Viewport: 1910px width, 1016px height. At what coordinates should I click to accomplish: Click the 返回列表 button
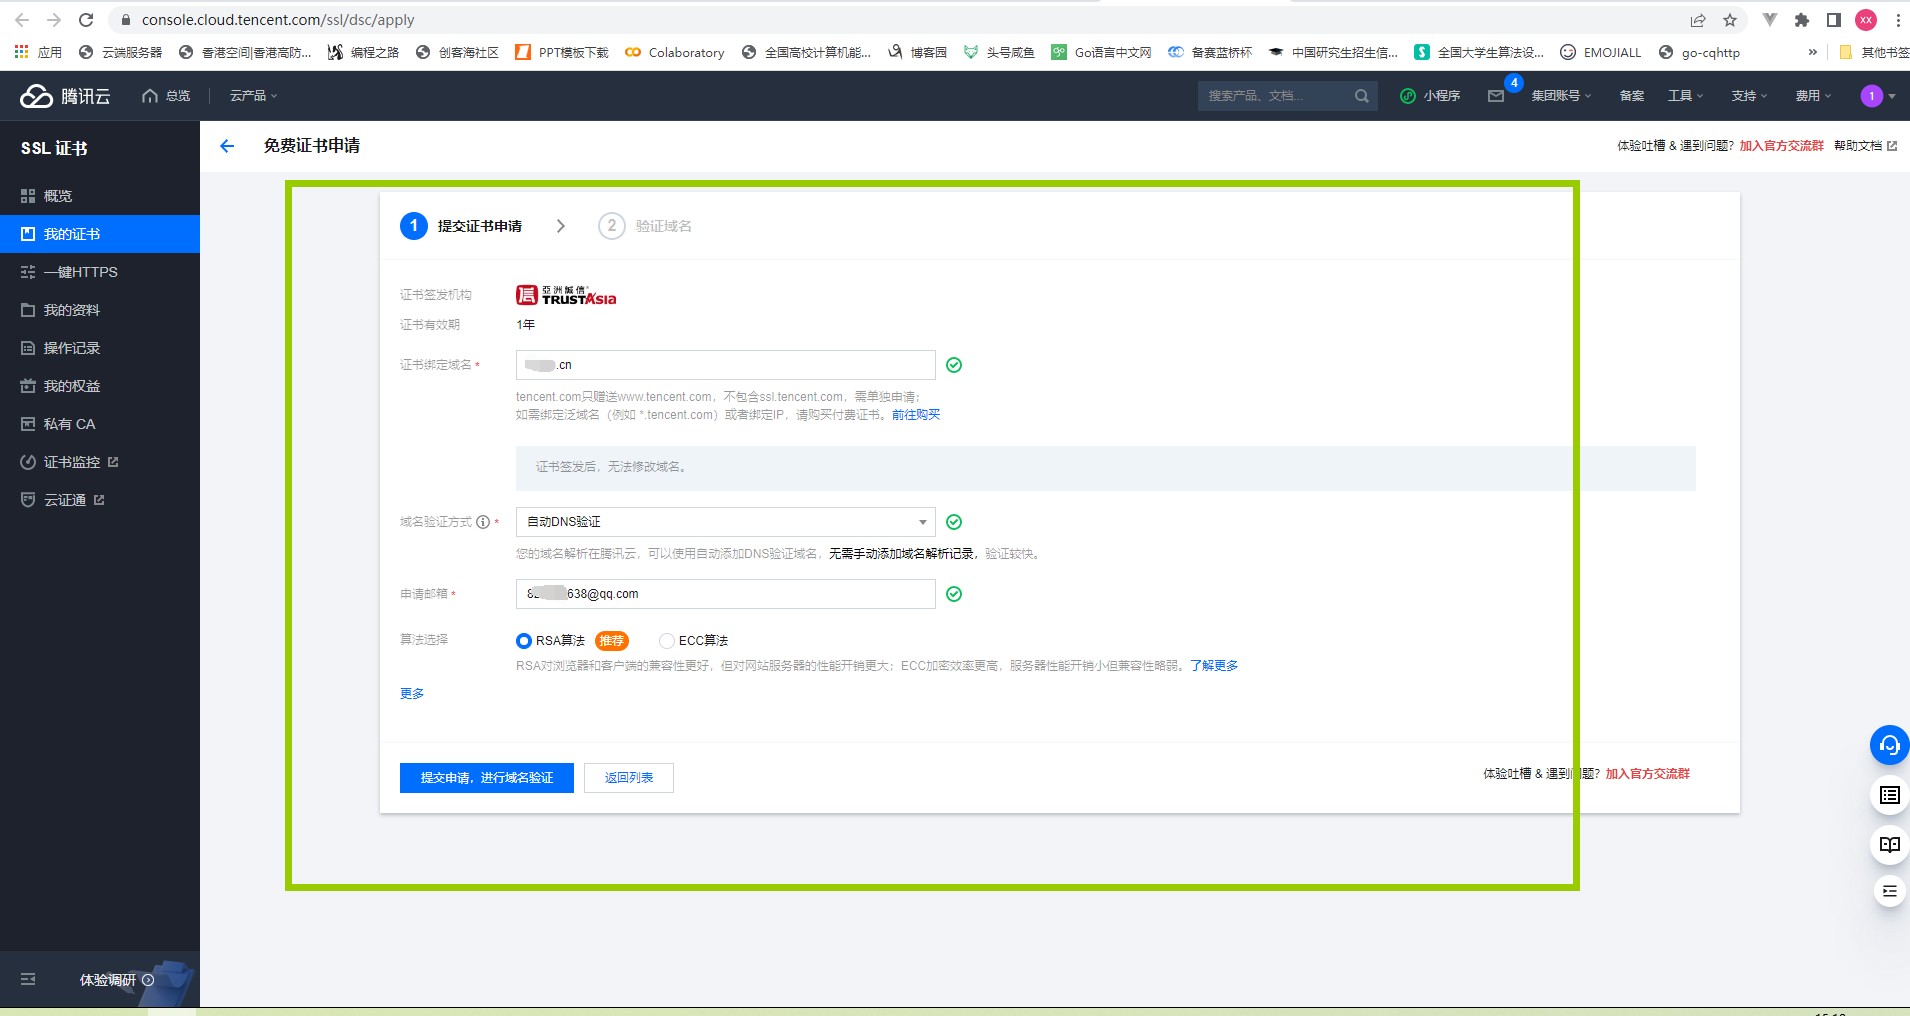[629, 778]
